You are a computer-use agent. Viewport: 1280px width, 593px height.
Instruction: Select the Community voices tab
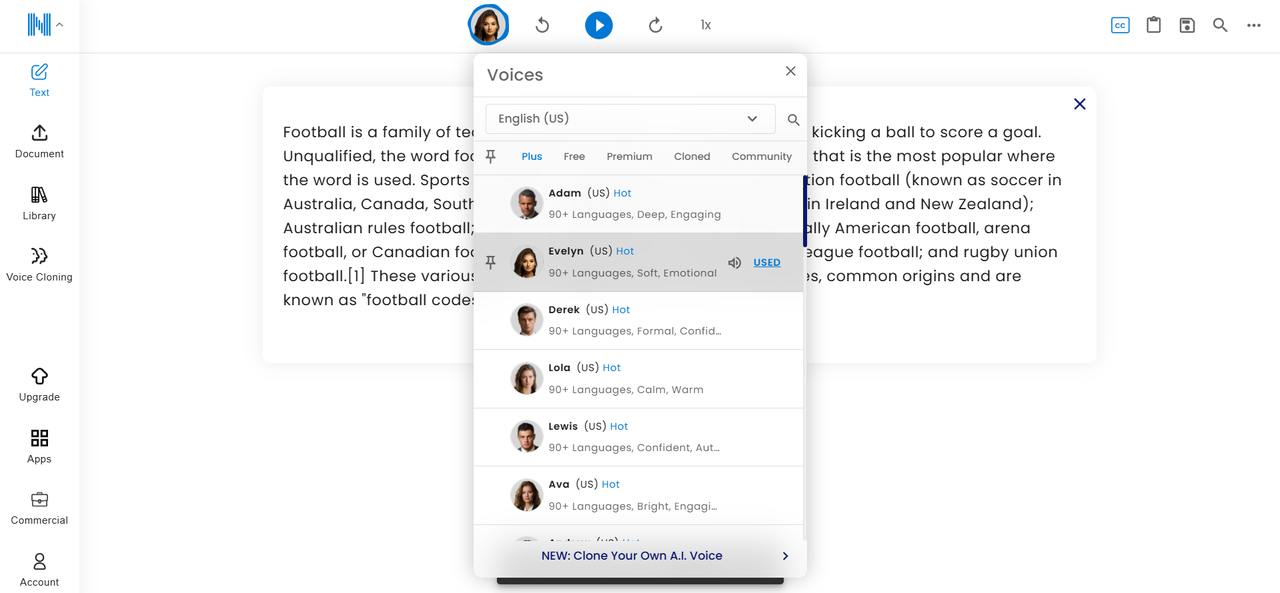tap(761, 156)
